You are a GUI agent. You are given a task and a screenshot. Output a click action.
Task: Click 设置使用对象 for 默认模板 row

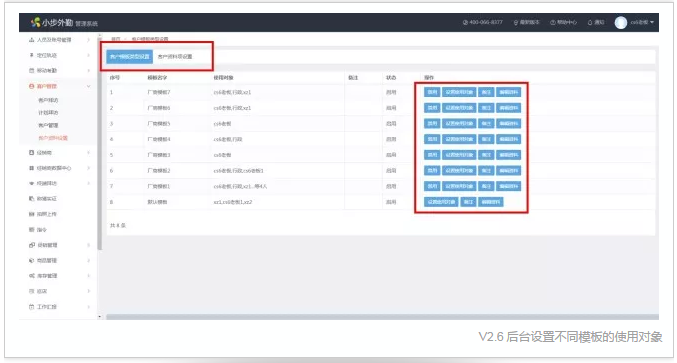(441, 202)
